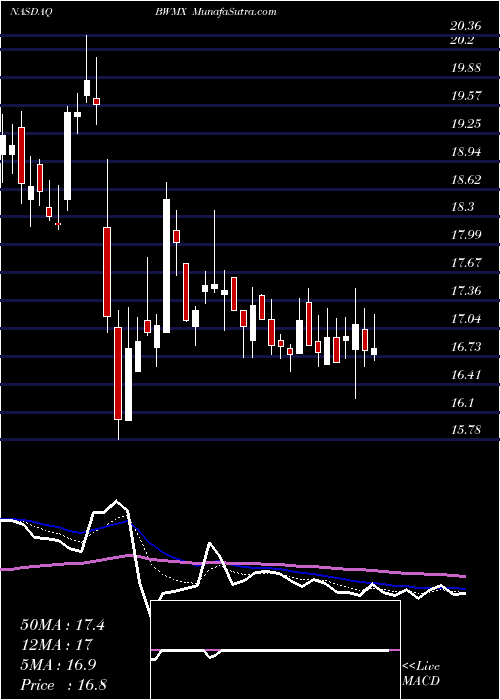This screenshot has height=700, width=500.
Task: Click the 15.78 price axis label
Action: (x=466, y=431)
